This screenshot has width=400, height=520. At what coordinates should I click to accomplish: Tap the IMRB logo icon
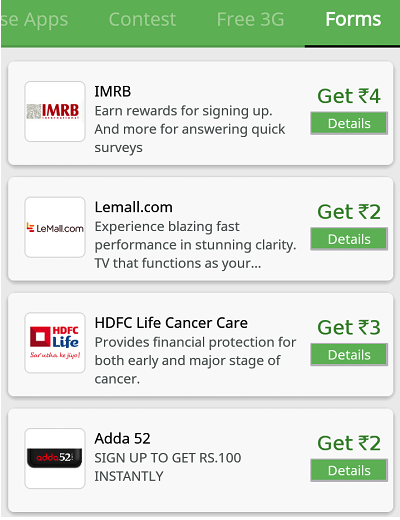click(x=55, y=111)
